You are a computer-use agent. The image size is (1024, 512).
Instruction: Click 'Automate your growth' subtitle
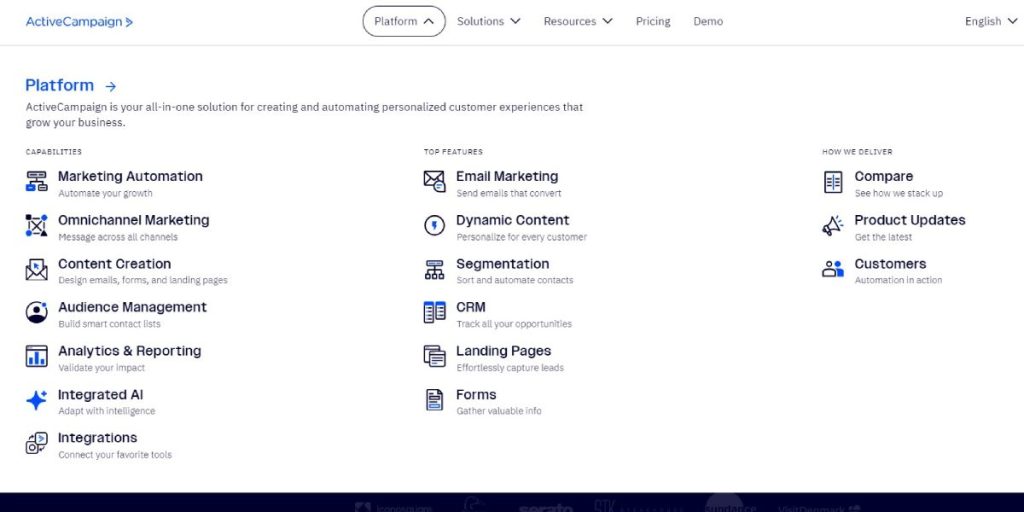pos(105,193)
